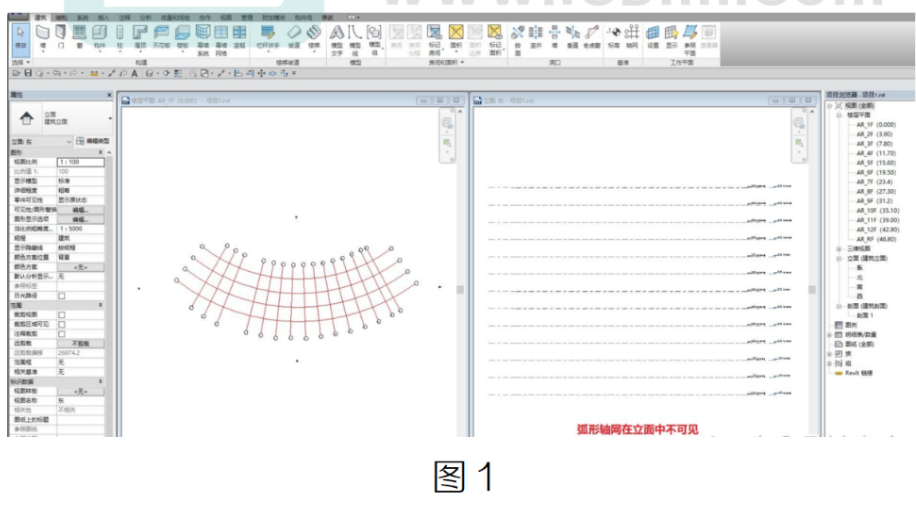Close the properties (属性) palette
This screenshot has height=511, width=916.
pyautogui.click(x=109, y=95)
